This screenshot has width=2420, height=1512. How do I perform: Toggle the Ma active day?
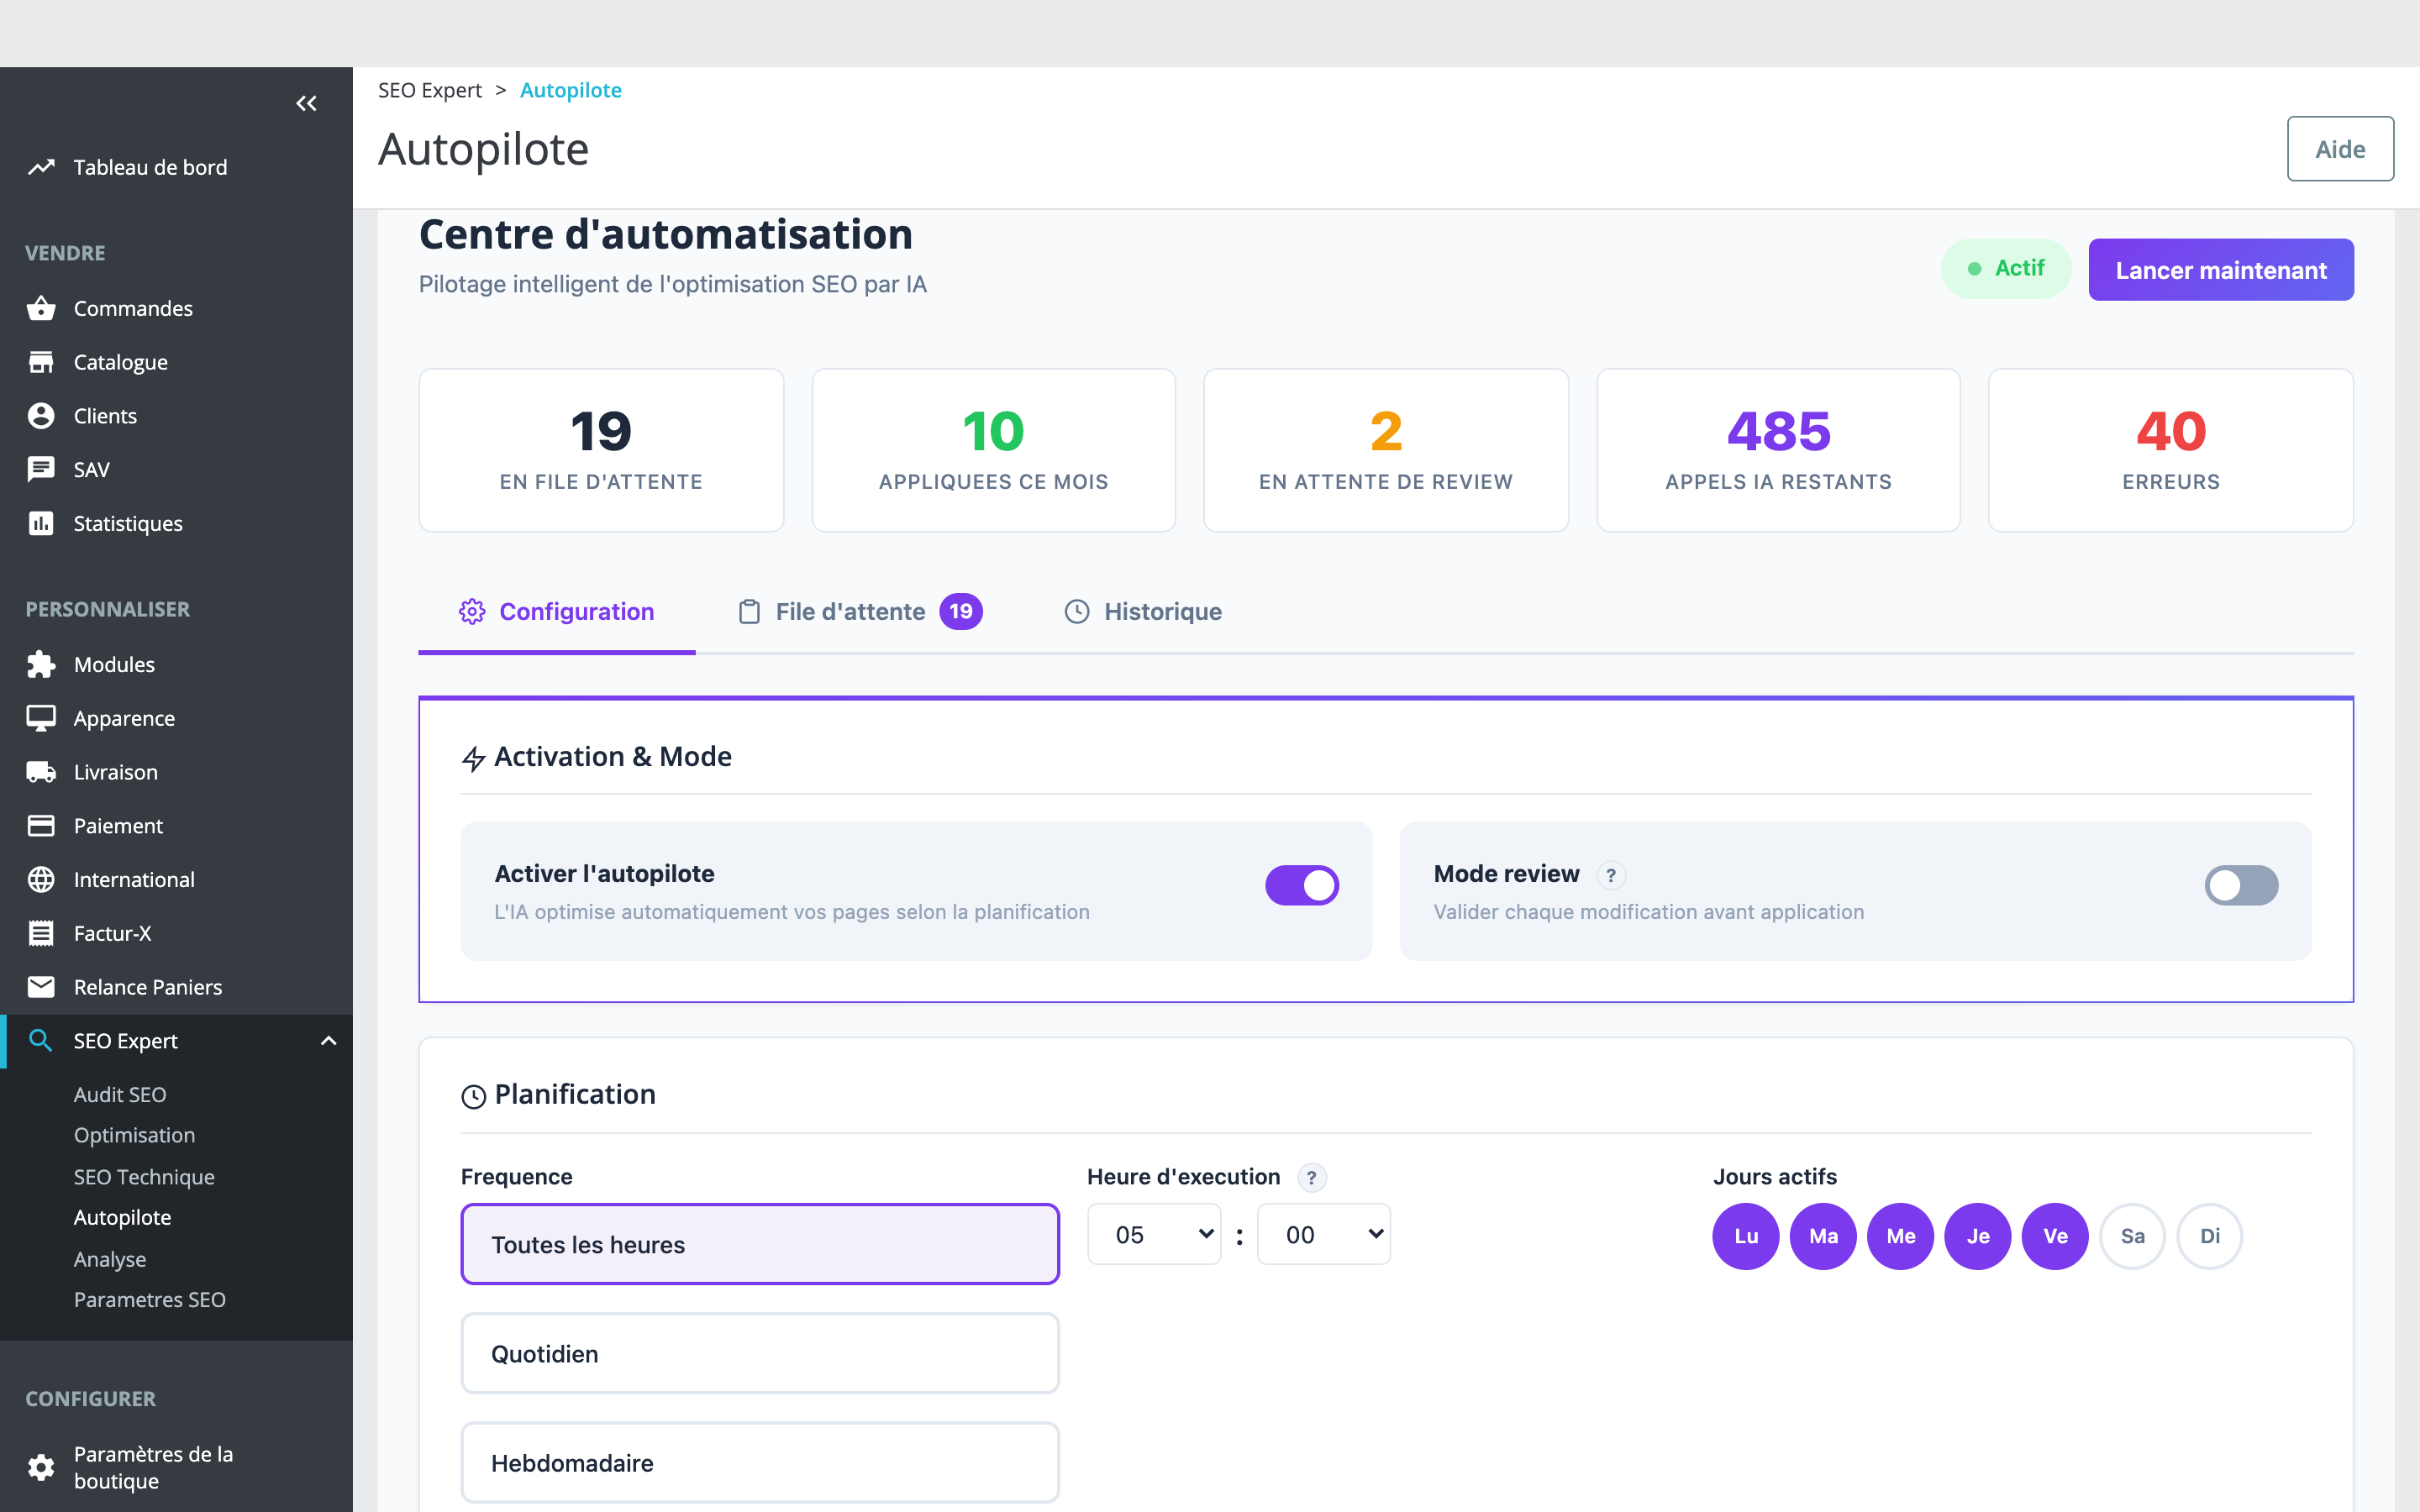(1823, 1236)
